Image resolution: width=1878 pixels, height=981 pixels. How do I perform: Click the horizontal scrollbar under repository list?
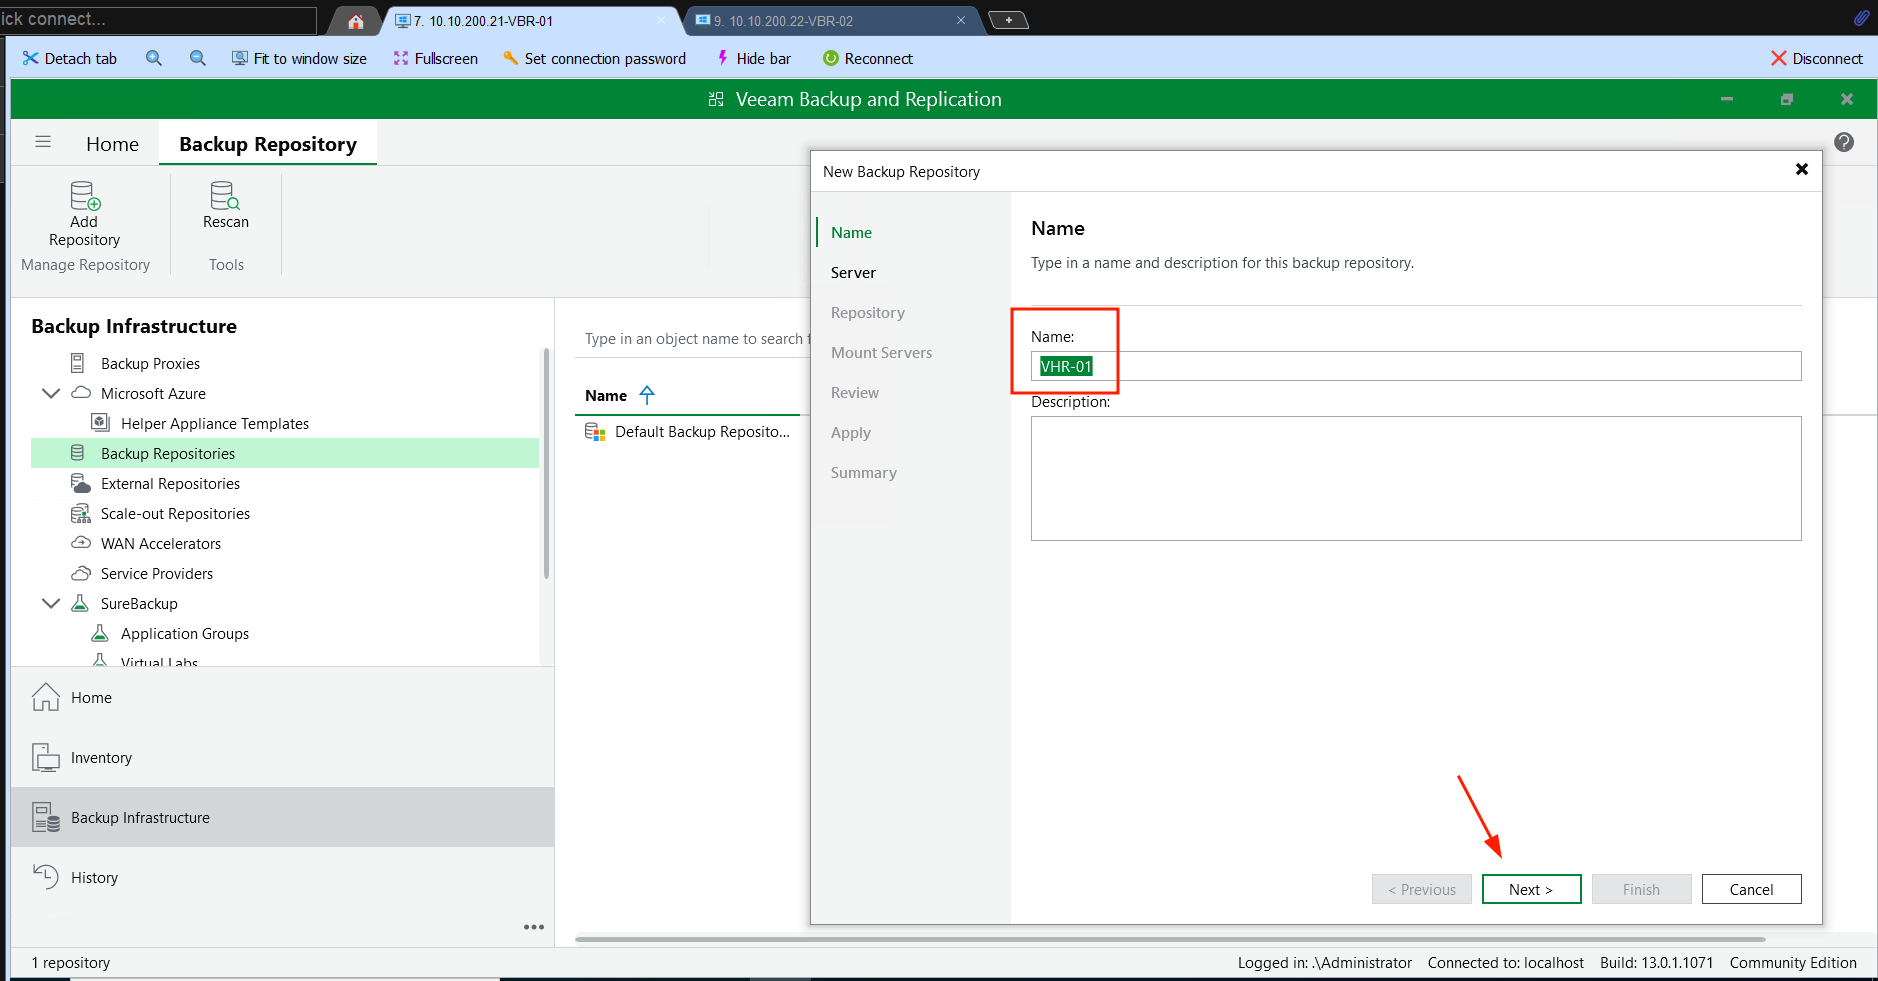pos(1170,939)
